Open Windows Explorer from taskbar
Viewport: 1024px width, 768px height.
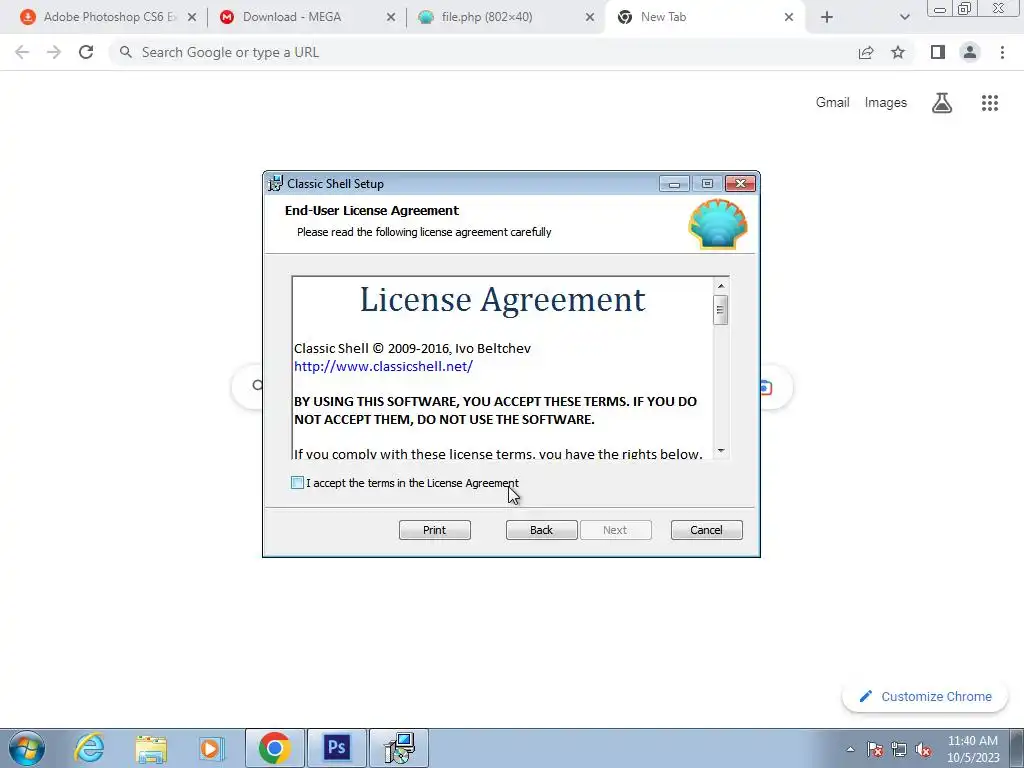point(151,748)
